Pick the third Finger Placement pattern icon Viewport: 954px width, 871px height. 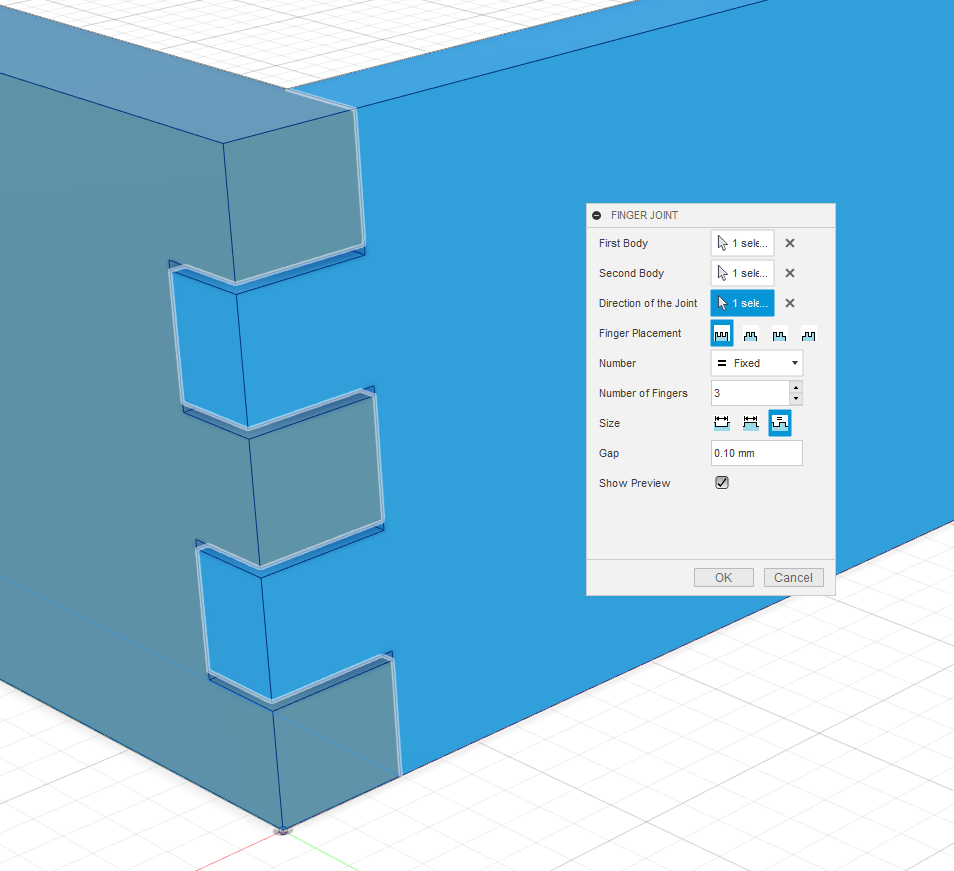point(779,332)
